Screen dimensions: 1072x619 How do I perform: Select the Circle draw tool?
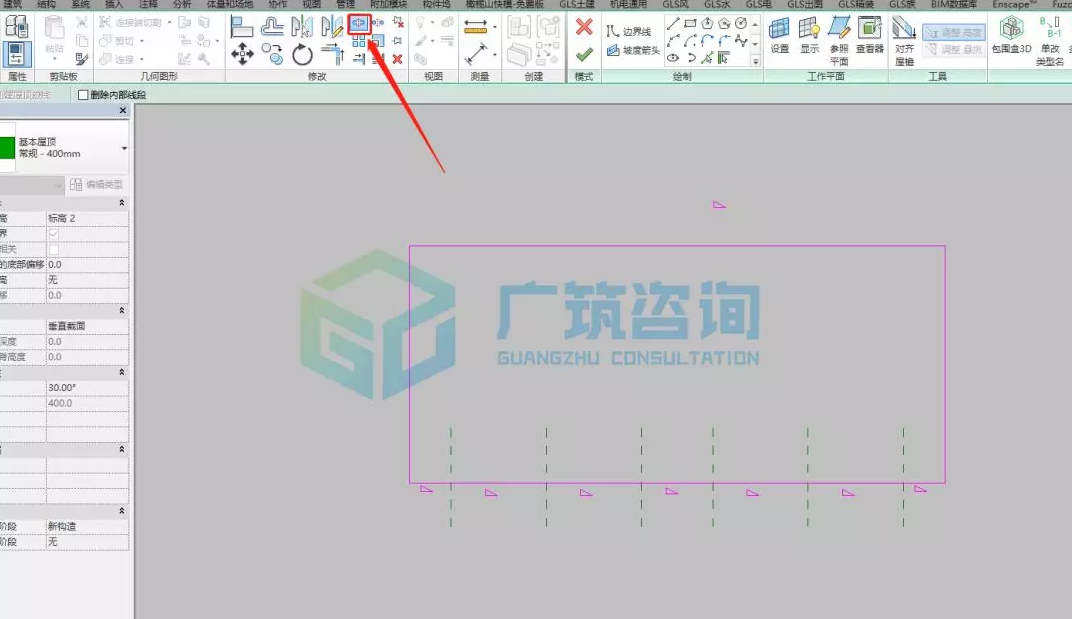[x=741, y=23]
